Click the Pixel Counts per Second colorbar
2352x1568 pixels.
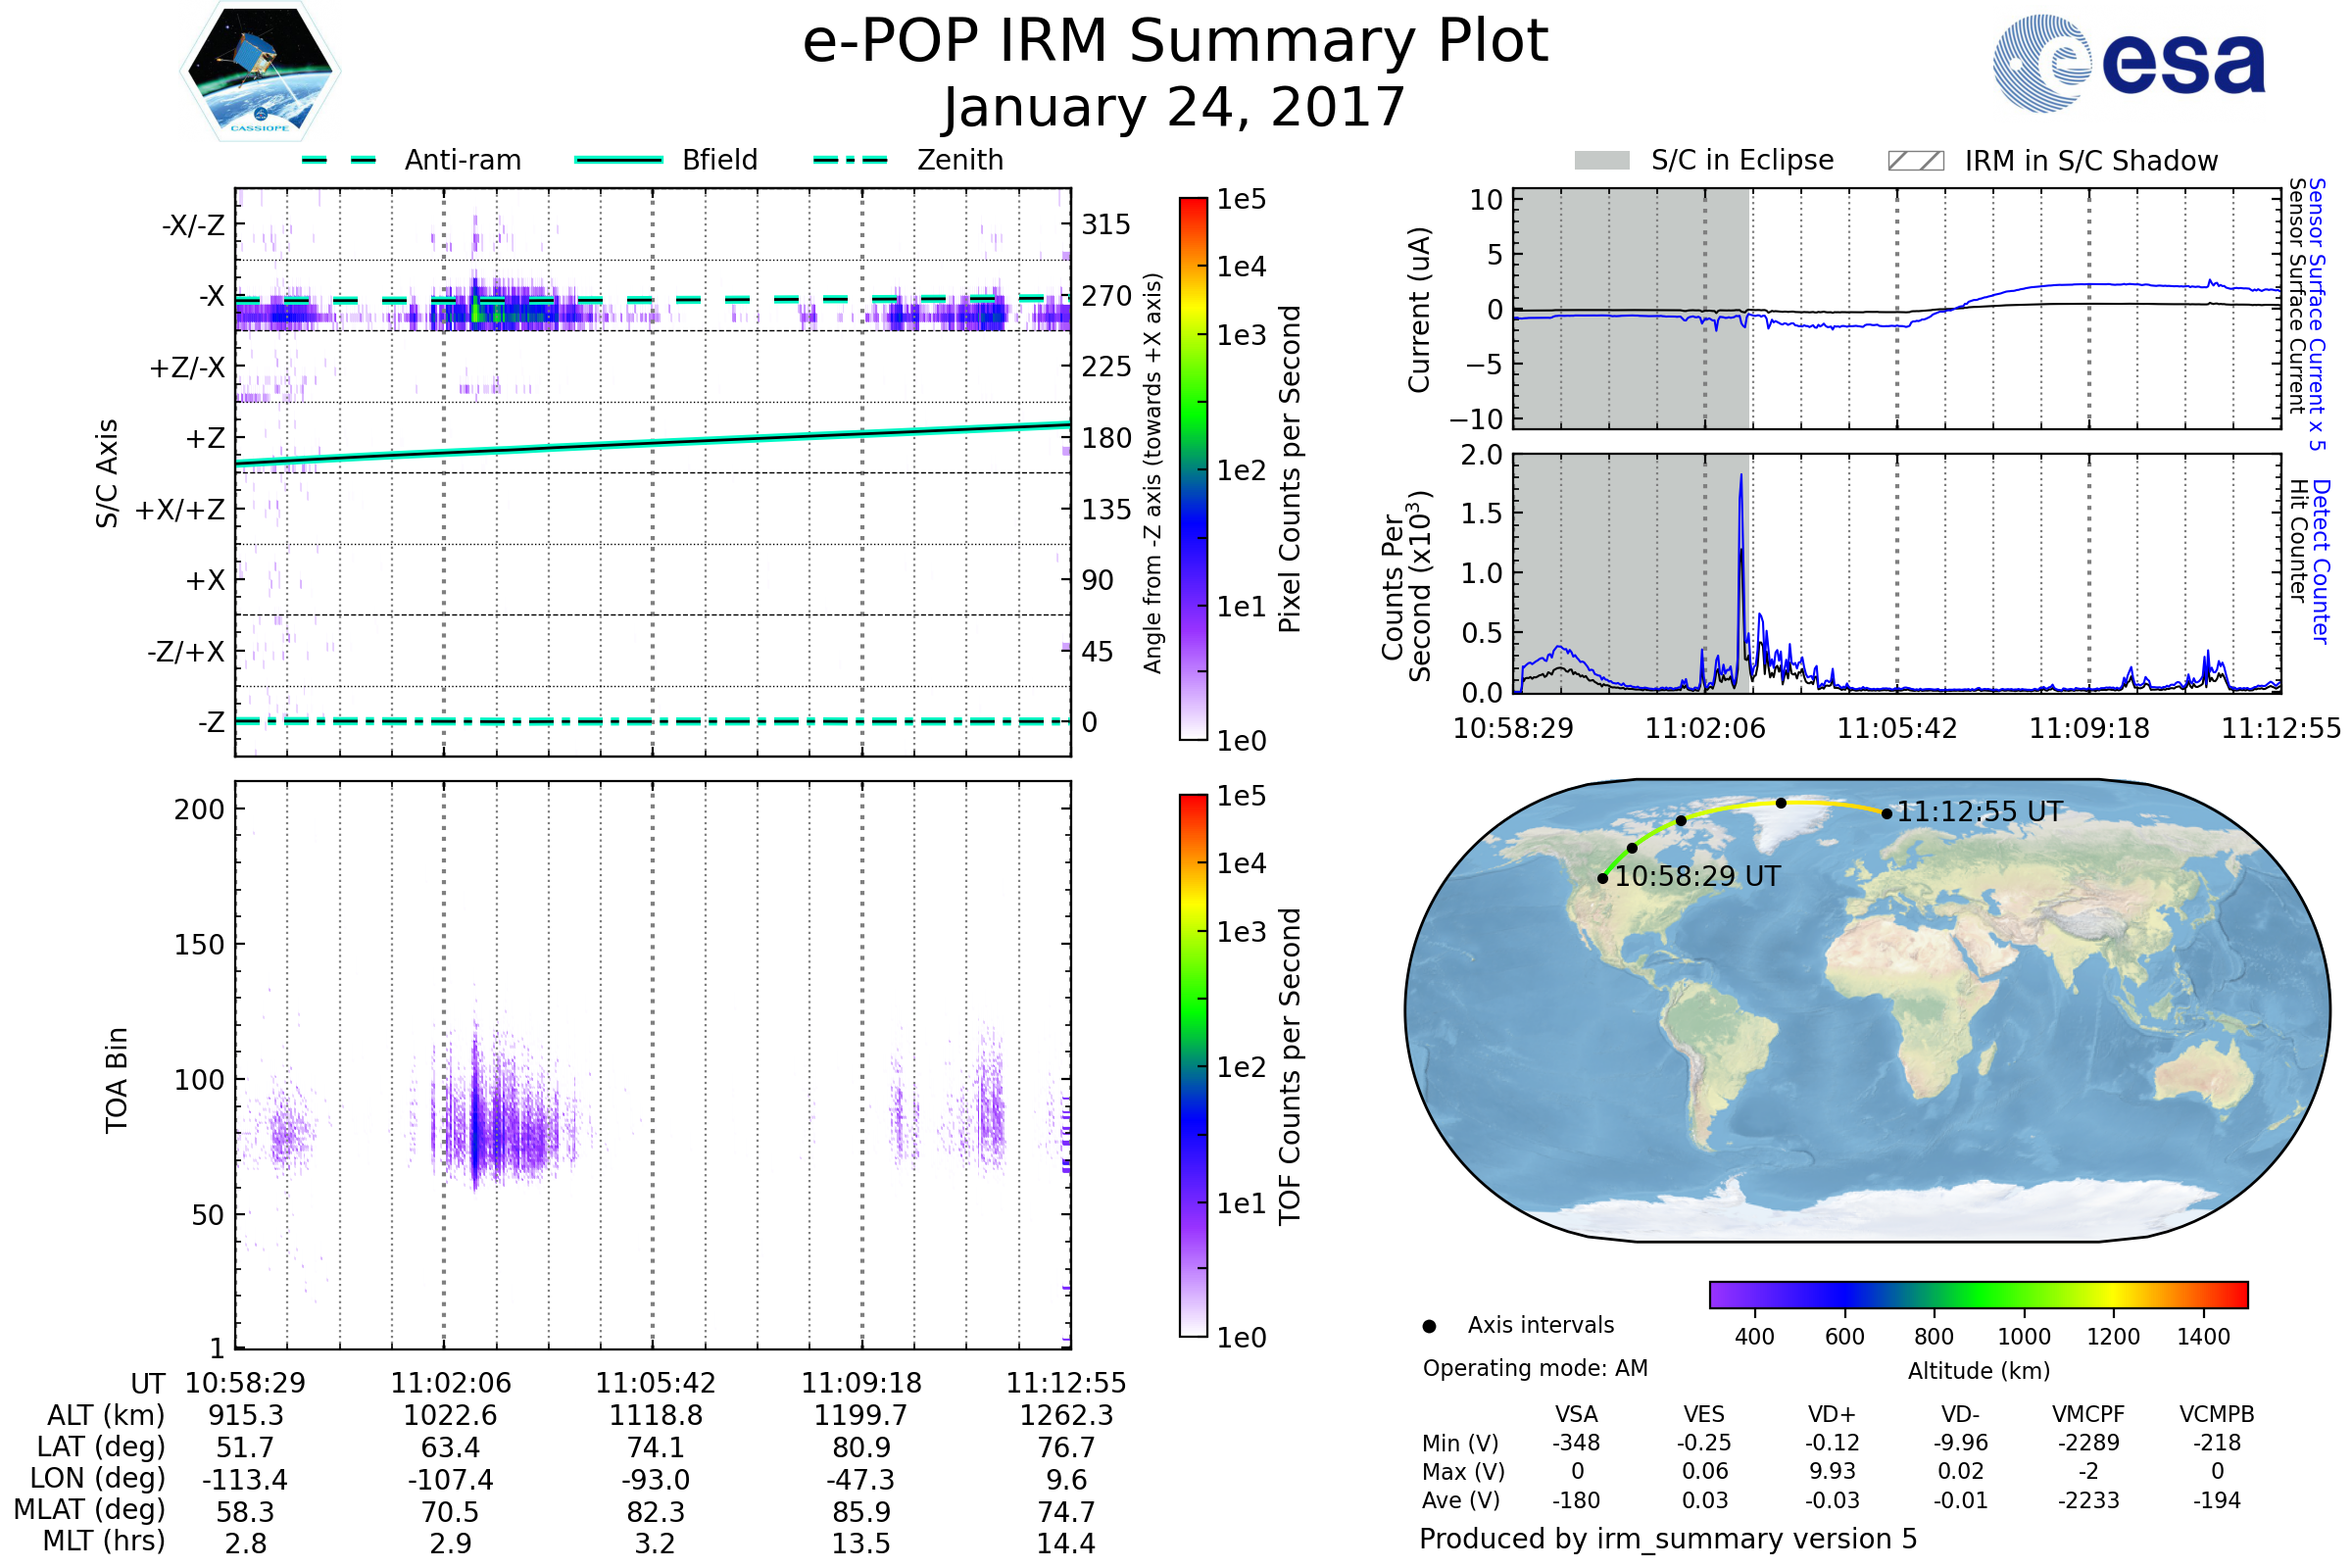click(x=1193, y=468)
